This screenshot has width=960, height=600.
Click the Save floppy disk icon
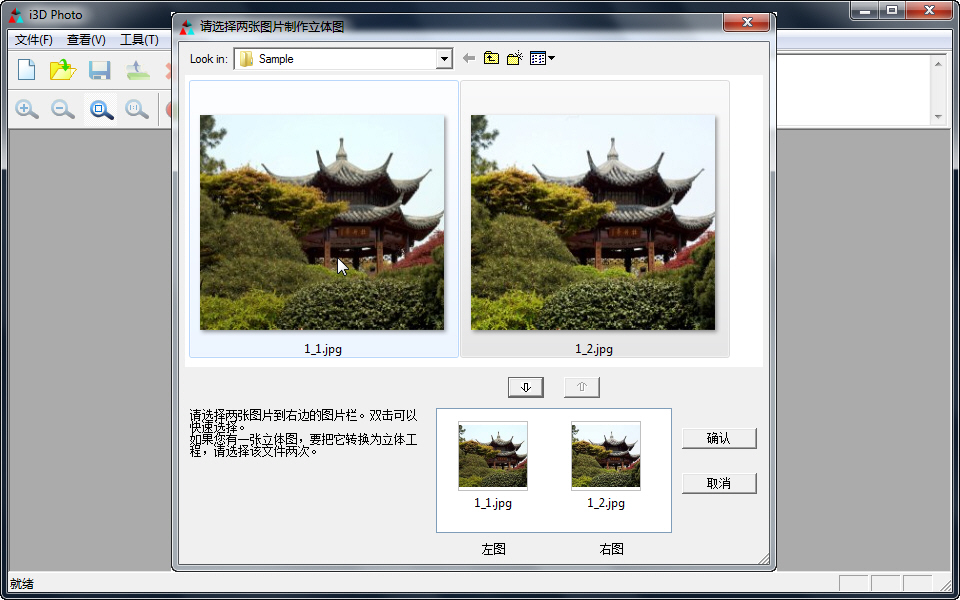coord(99,70)
